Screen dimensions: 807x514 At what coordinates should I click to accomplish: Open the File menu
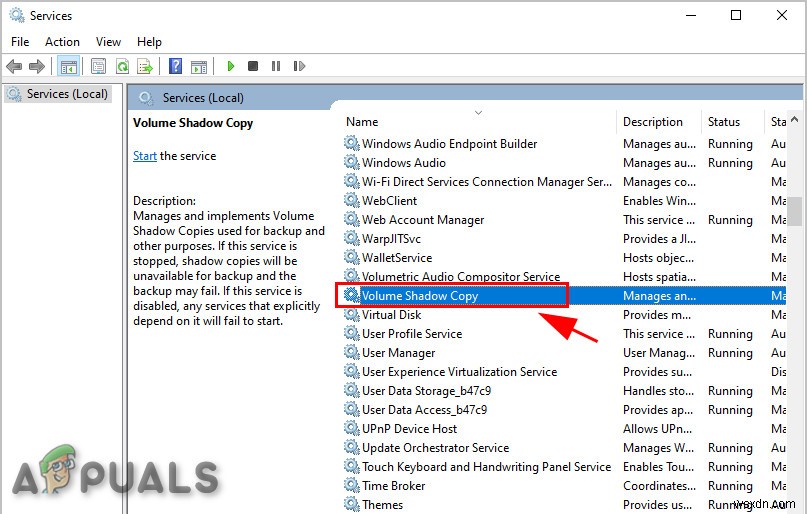point(20,42)
